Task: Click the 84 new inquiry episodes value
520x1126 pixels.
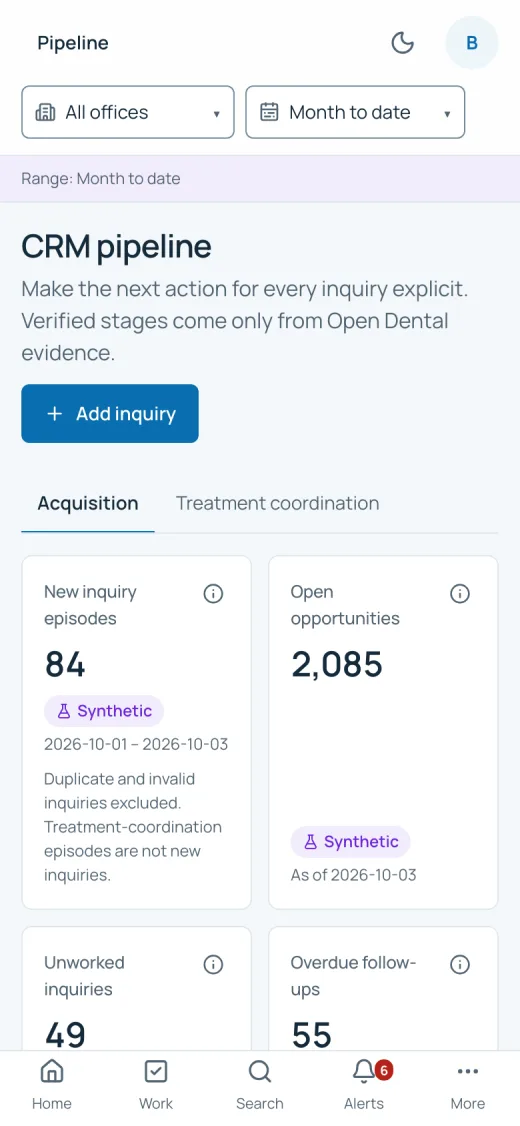Action: coord(65,664)
